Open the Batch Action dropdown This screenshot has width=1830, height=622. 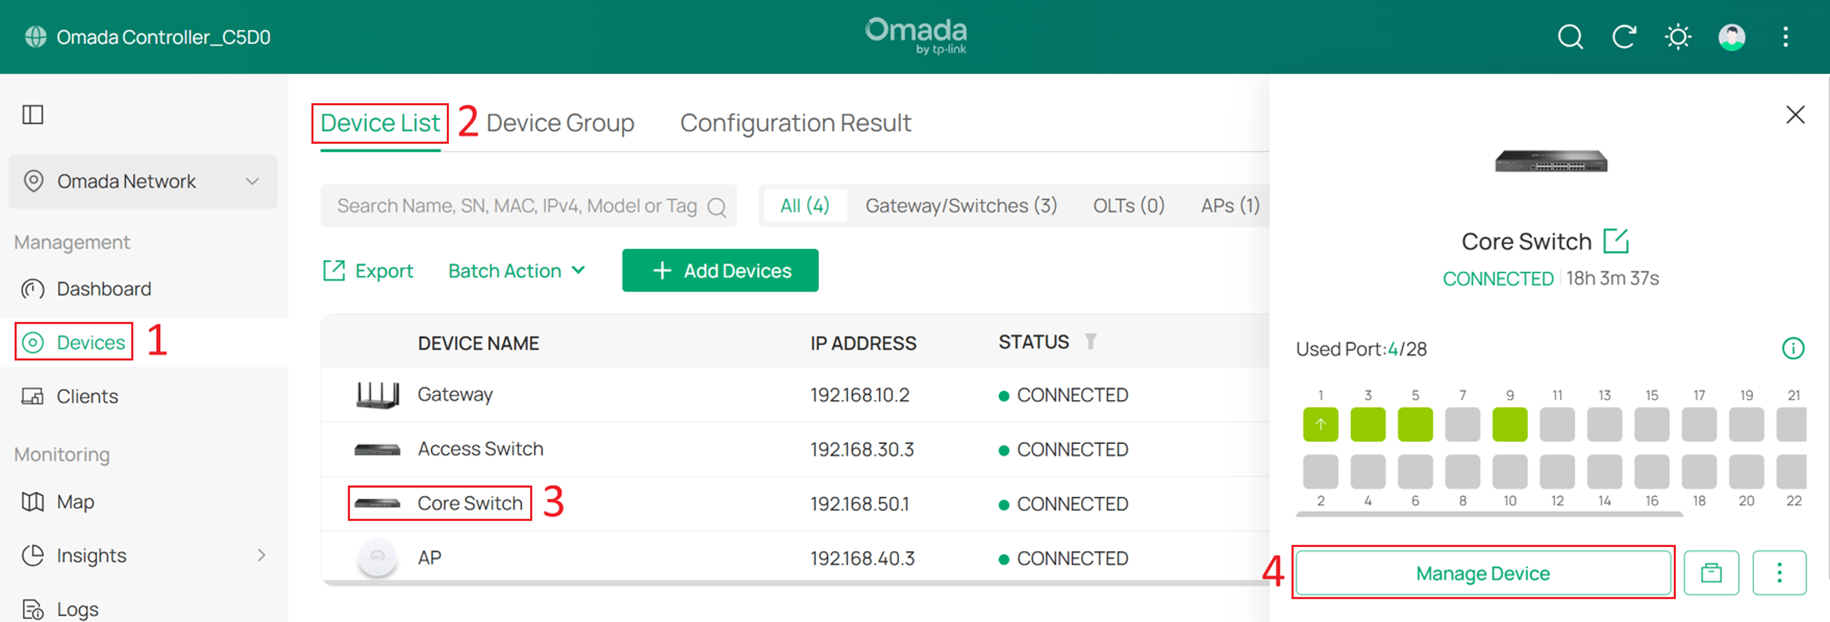[517, 271]
